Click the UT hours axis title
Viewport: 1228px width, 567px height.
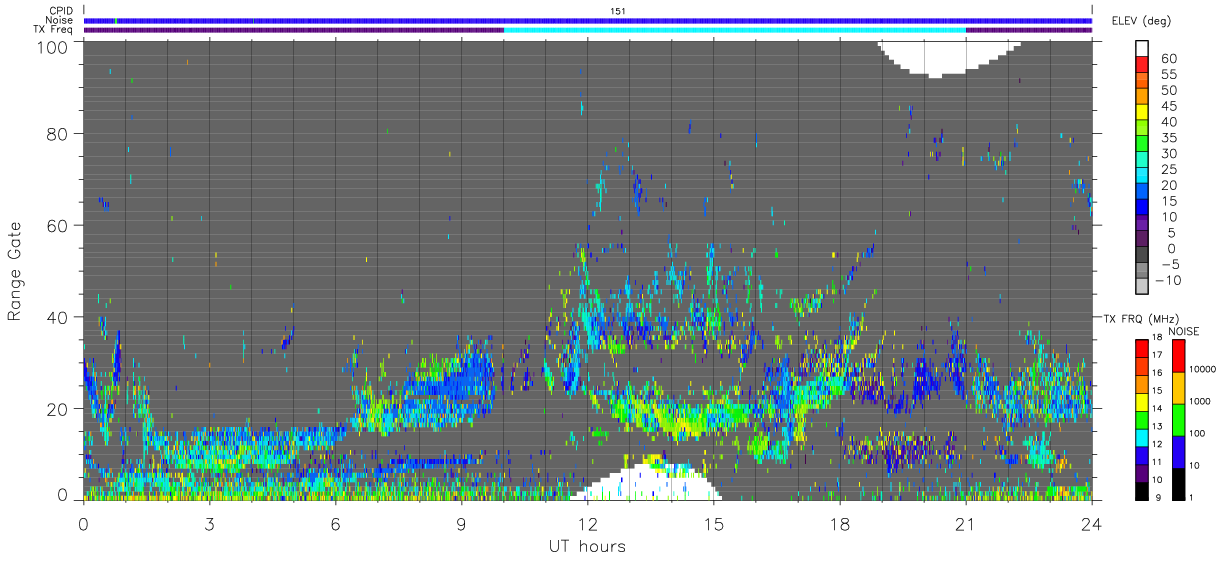pos(587,546)
